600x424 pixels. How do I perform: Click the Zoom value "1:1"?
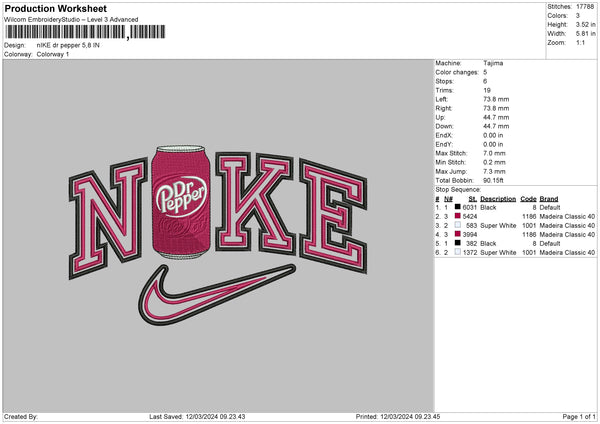coord(580,42)
